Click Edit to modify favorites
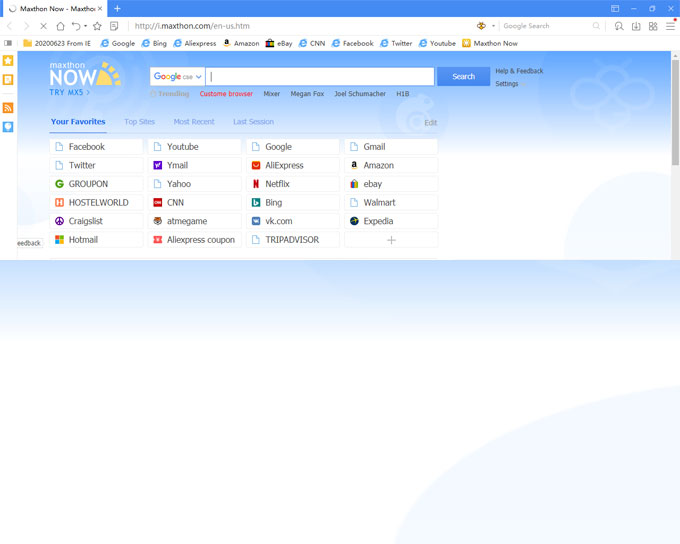The image size is (680, 544). tap(431, 123)
